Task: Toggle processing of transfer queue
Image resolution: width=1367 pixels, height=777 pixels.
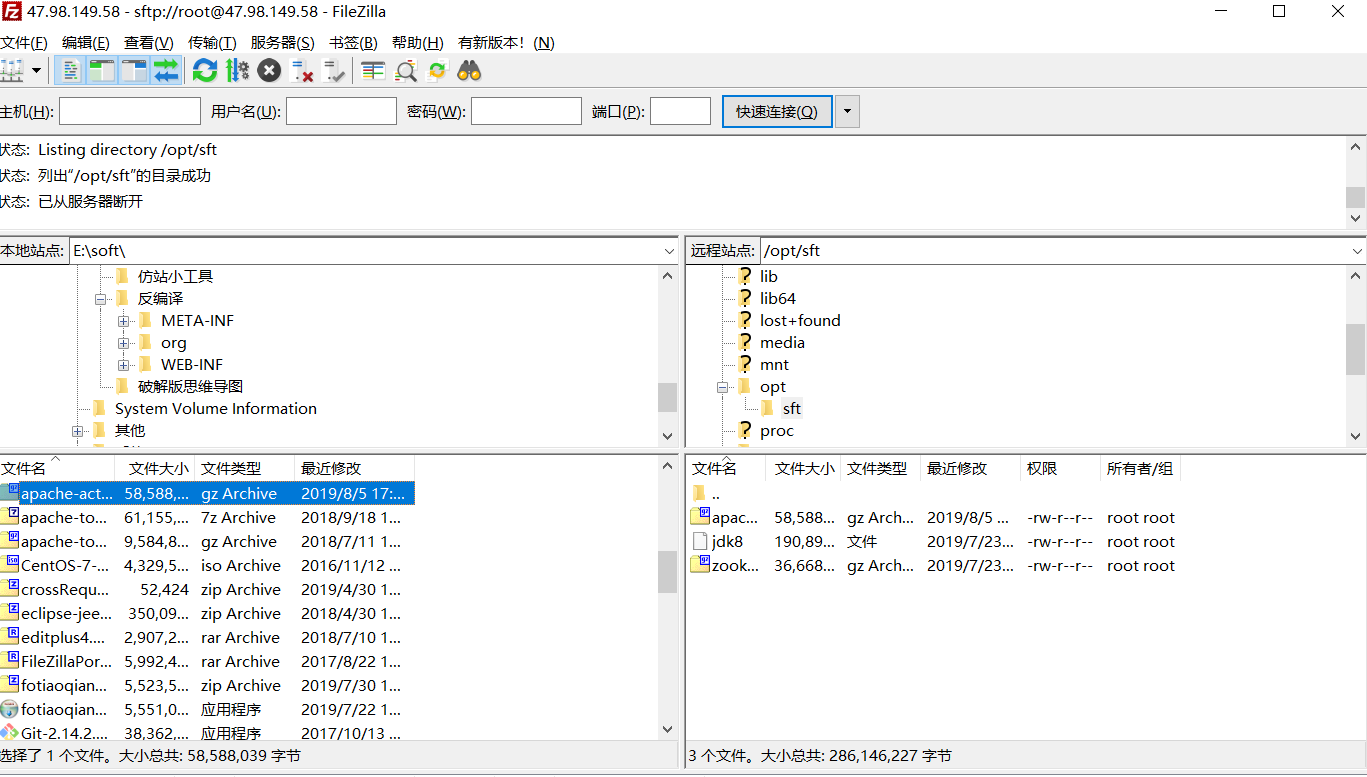Action: coord(237,71)
